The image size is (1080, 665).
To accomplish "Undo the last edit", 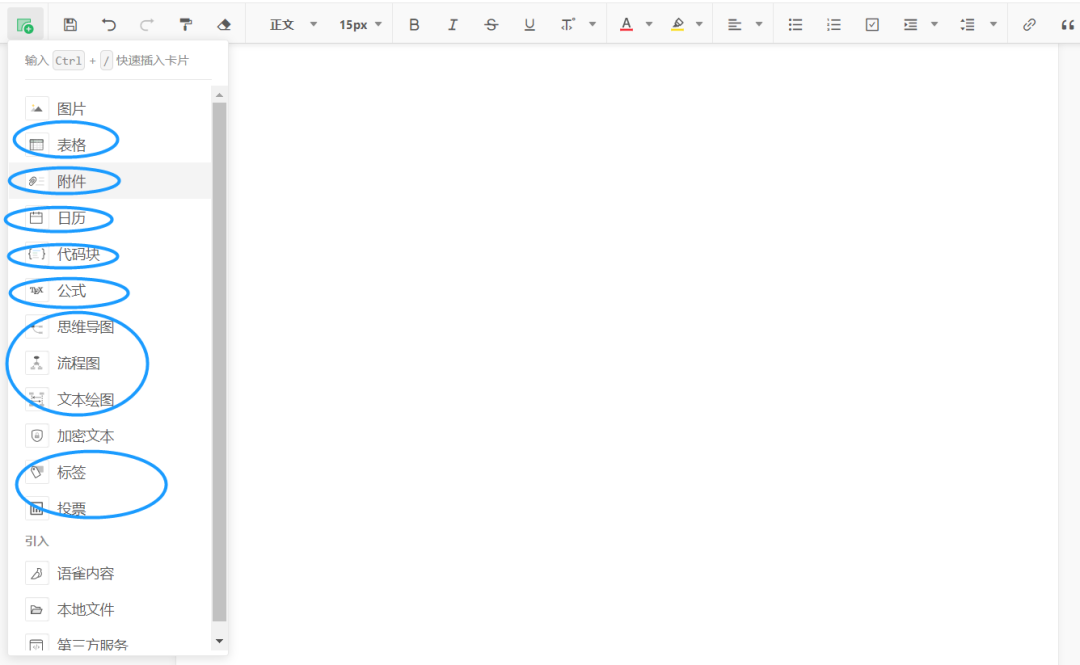I will 109,25.
